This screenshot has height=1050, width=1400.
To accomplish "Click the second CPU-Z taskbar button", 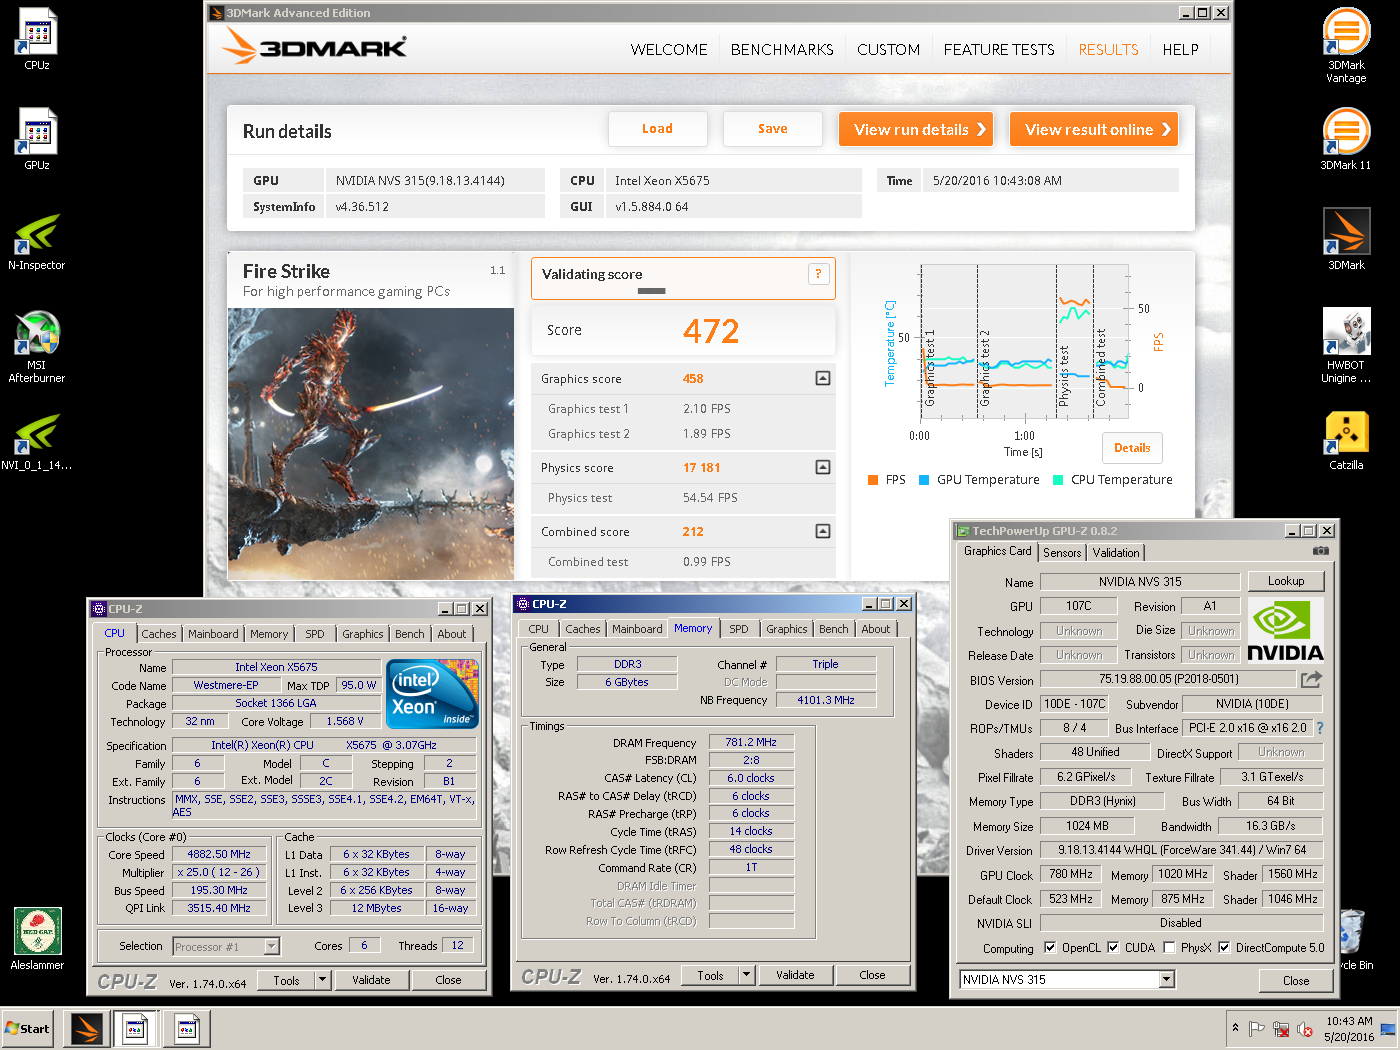I will 187,1028.
